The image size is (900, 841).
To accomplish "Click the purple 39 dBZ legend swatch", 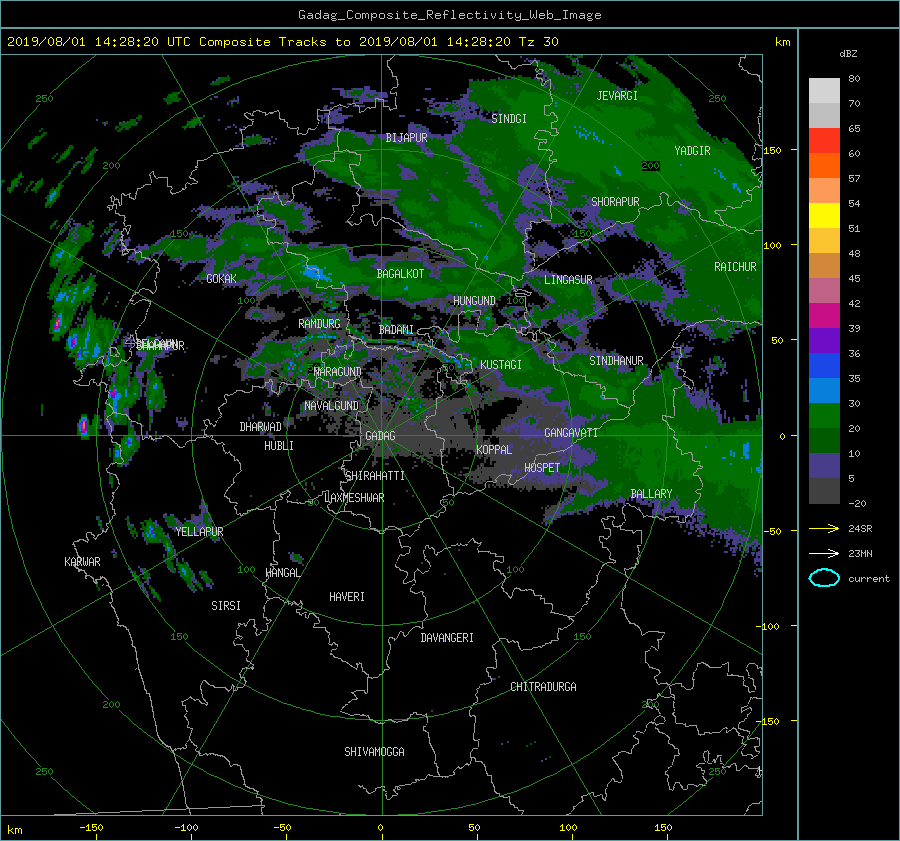I will point(824,340).
